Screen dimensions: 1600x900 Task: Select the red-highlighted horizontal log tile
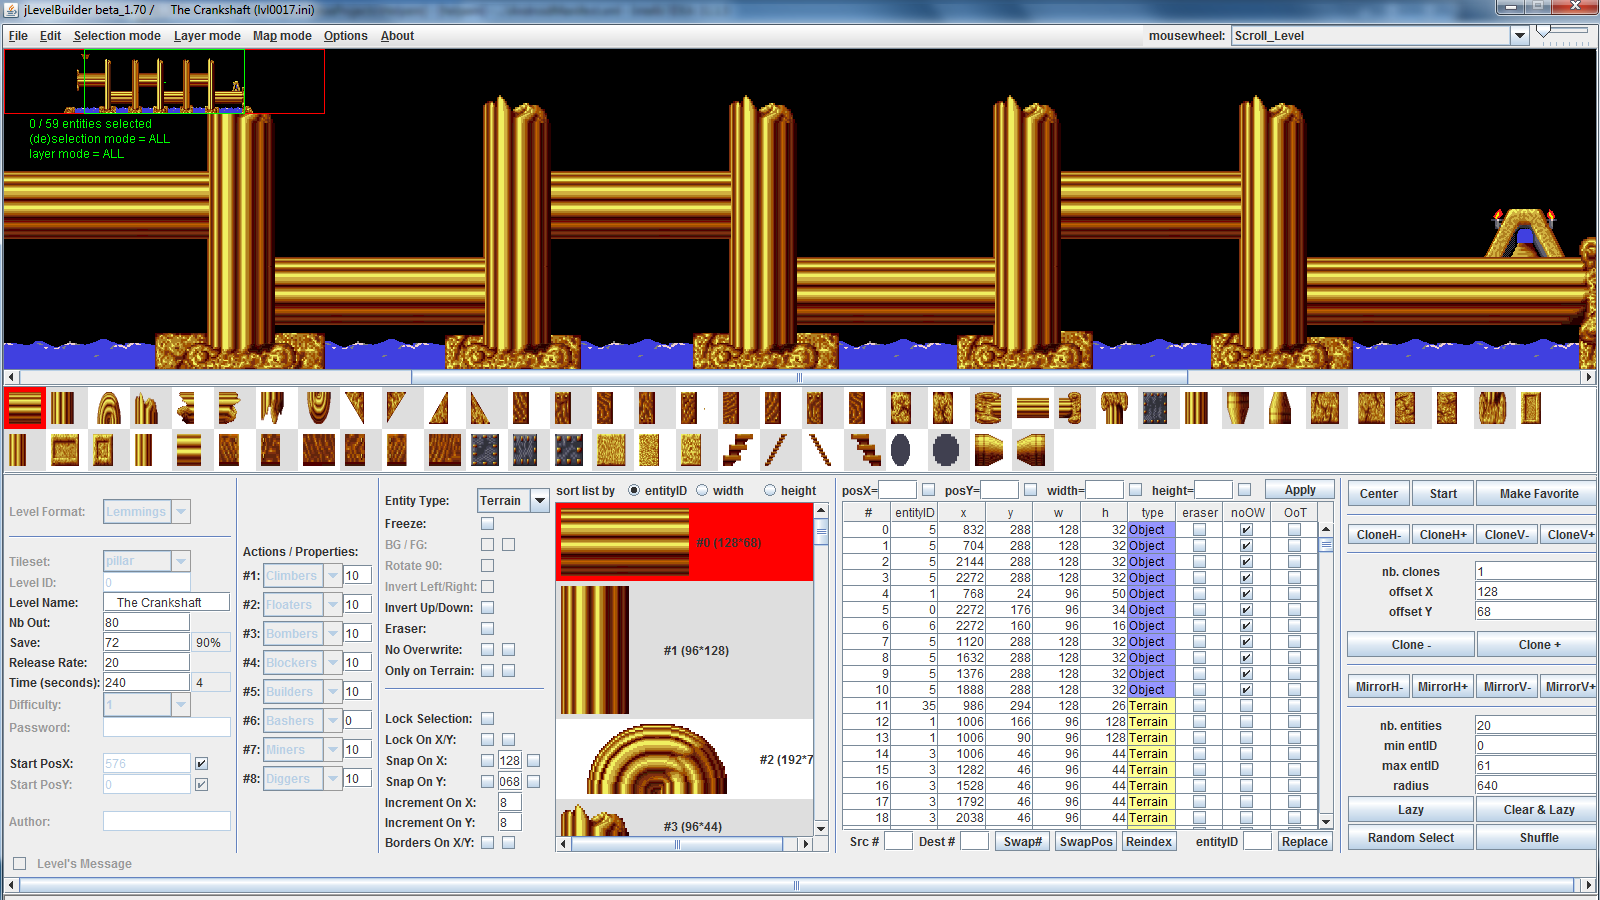pos(25,408)
